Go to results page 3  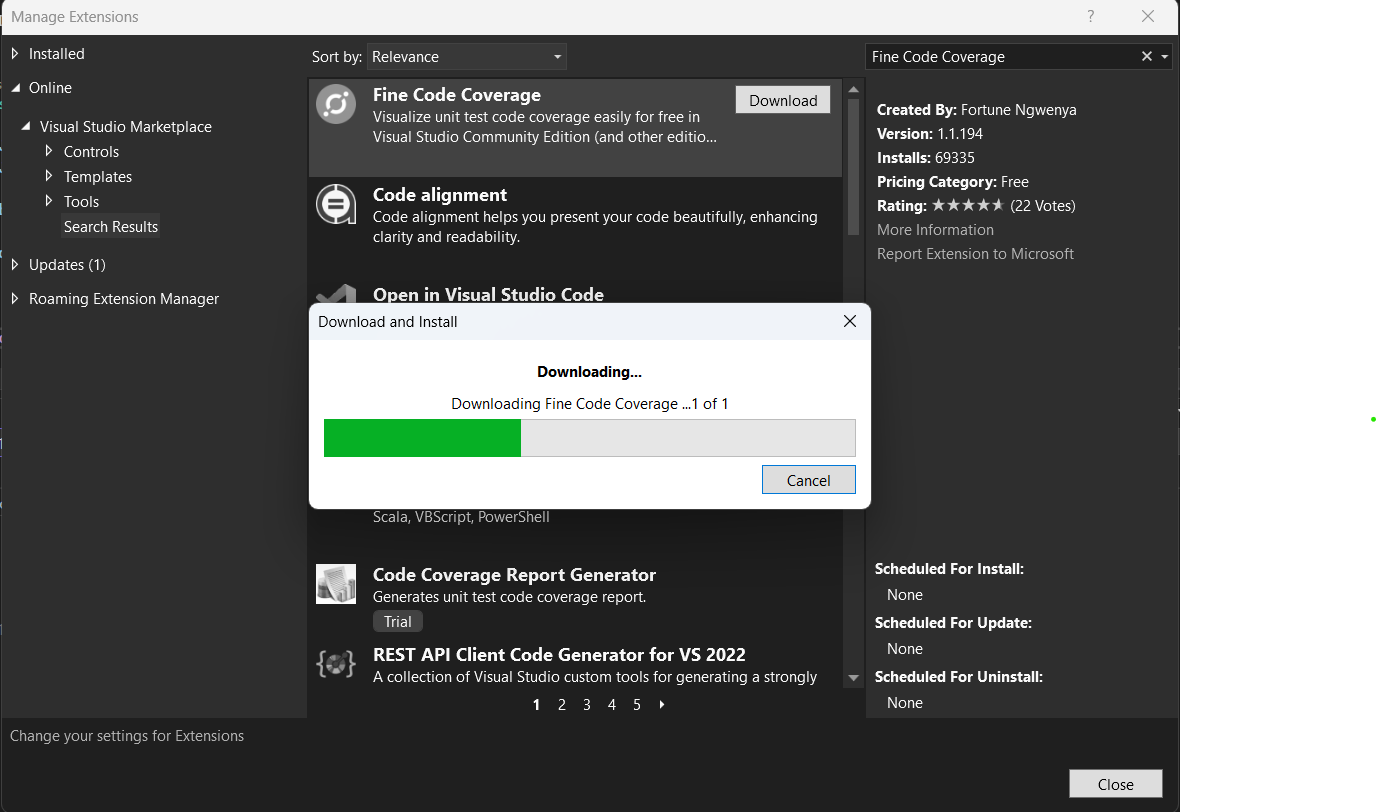point(587,705)
